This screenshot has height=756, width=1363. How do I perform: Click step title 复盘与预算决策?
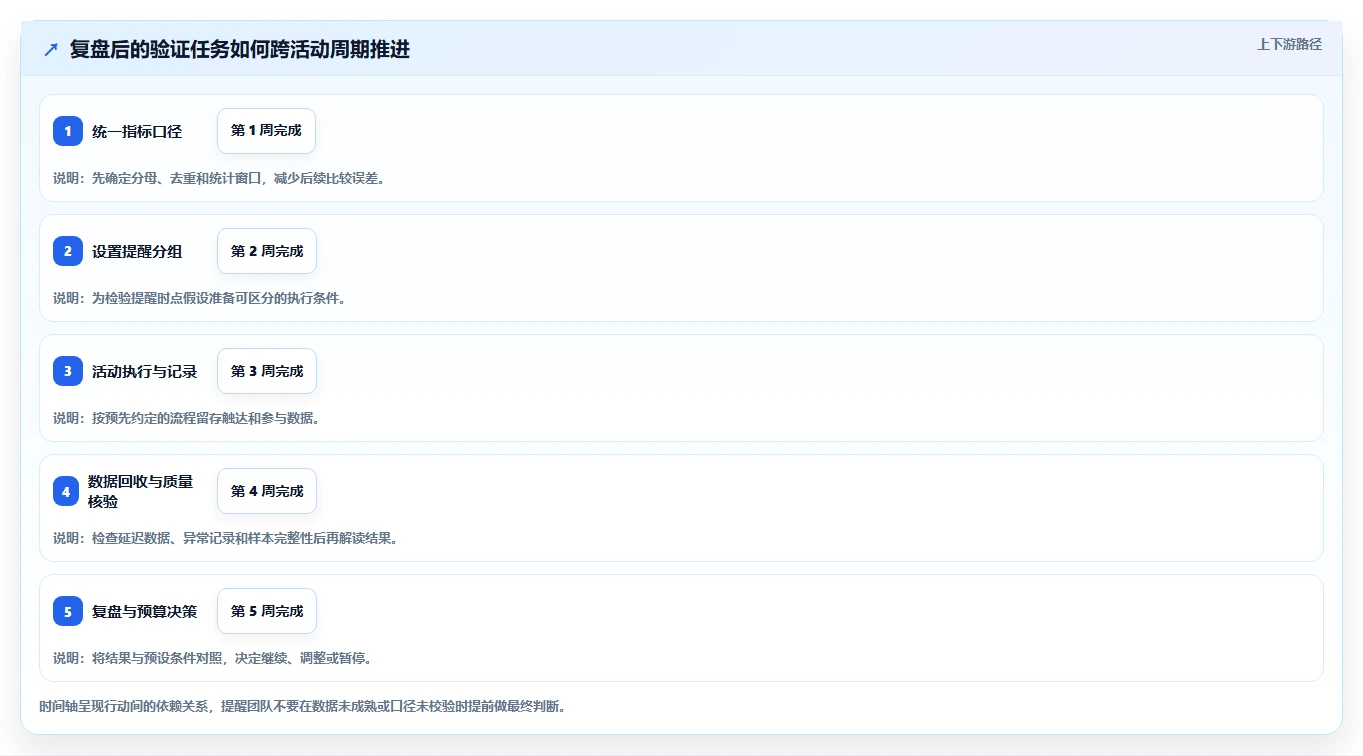tap(145, 611)
